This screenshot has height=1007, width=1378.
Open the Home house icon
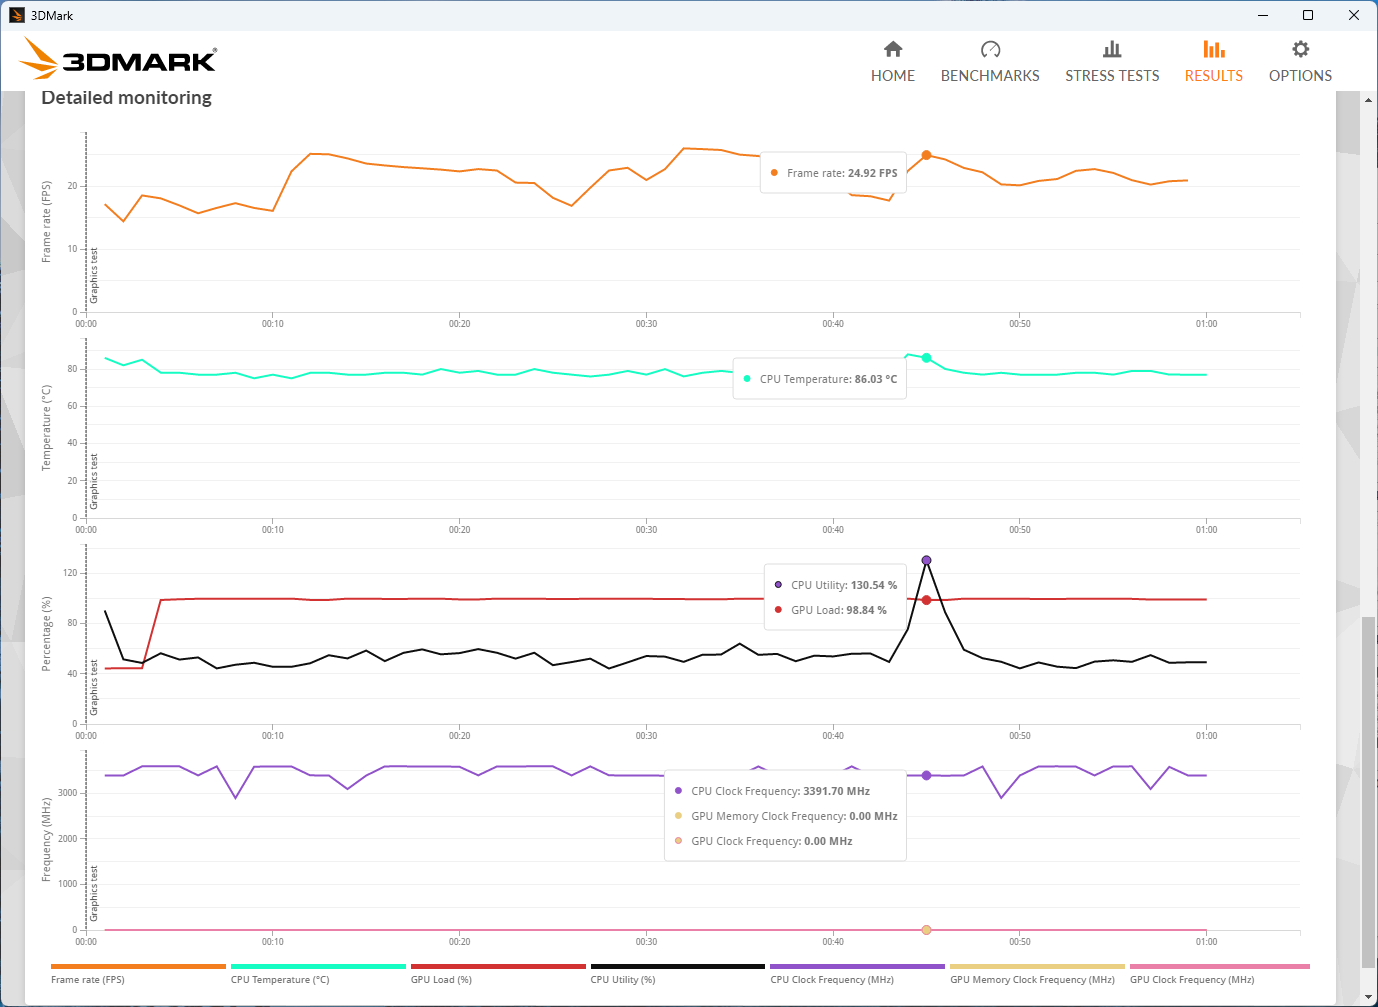pos(893,49)
